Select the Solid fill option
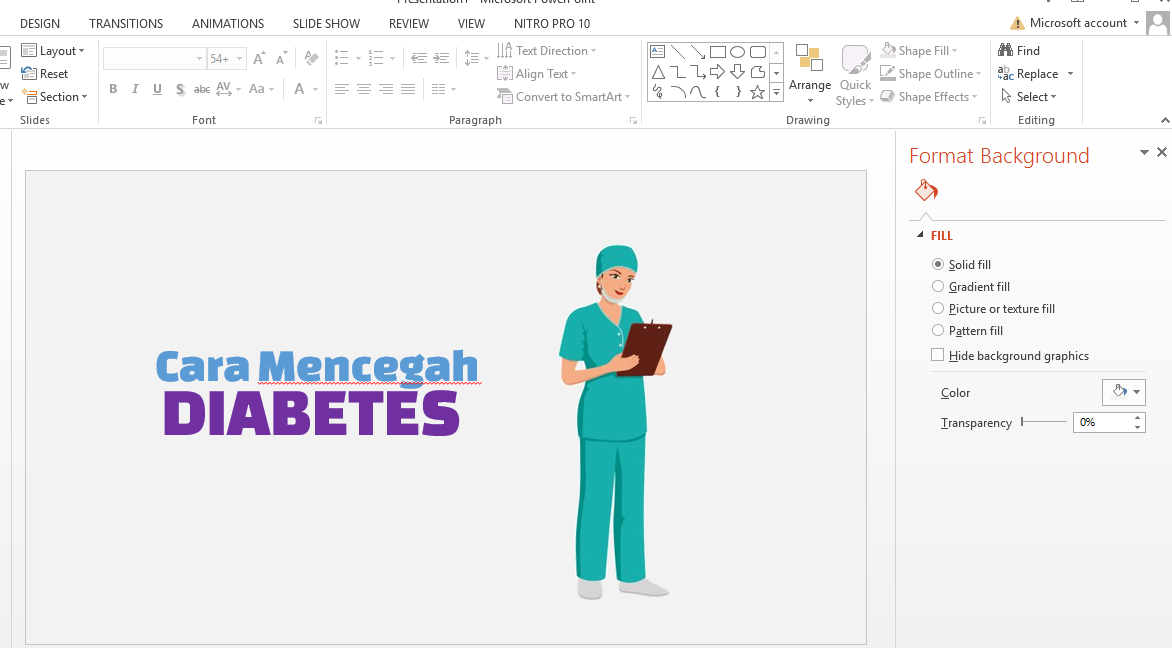This screenshot has height=648, width=1172. tap(962, 265)
